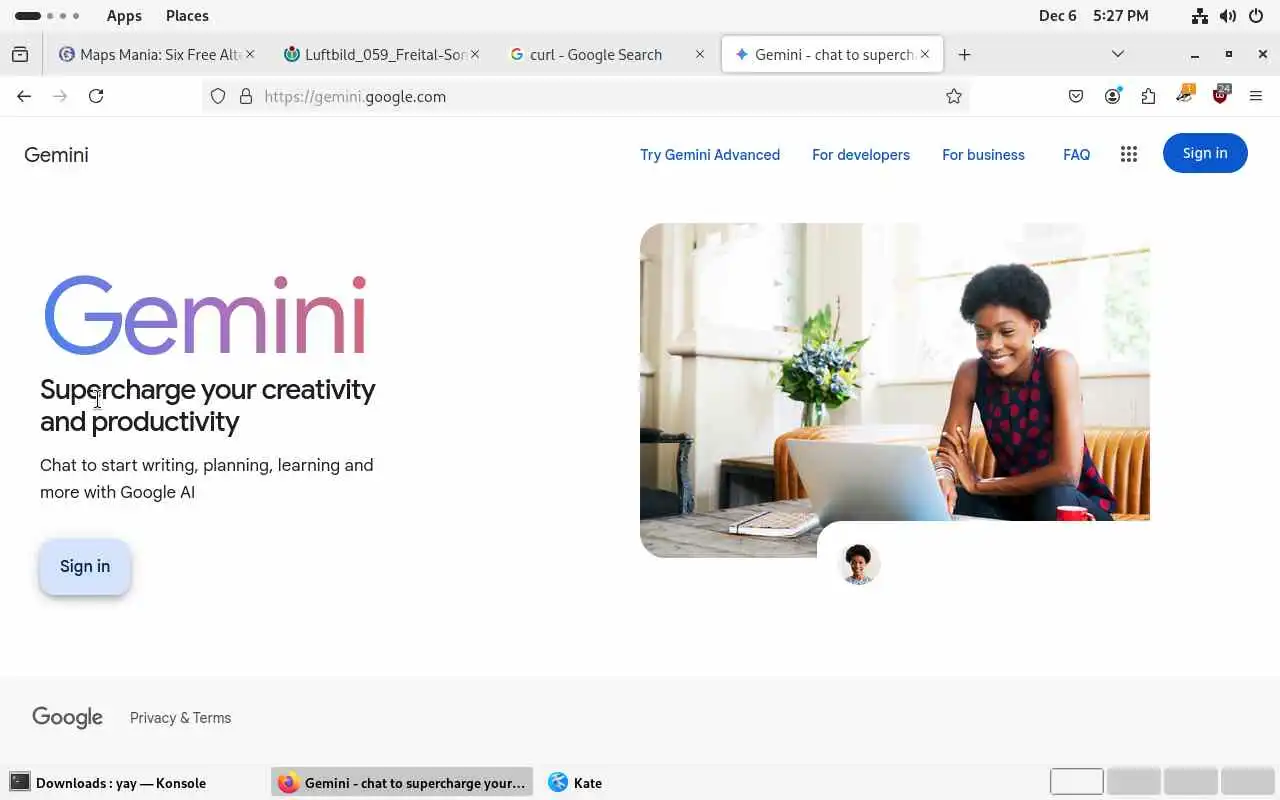
Task: Click the volume speaker icon in top panel
Action: click(1228, 16)
